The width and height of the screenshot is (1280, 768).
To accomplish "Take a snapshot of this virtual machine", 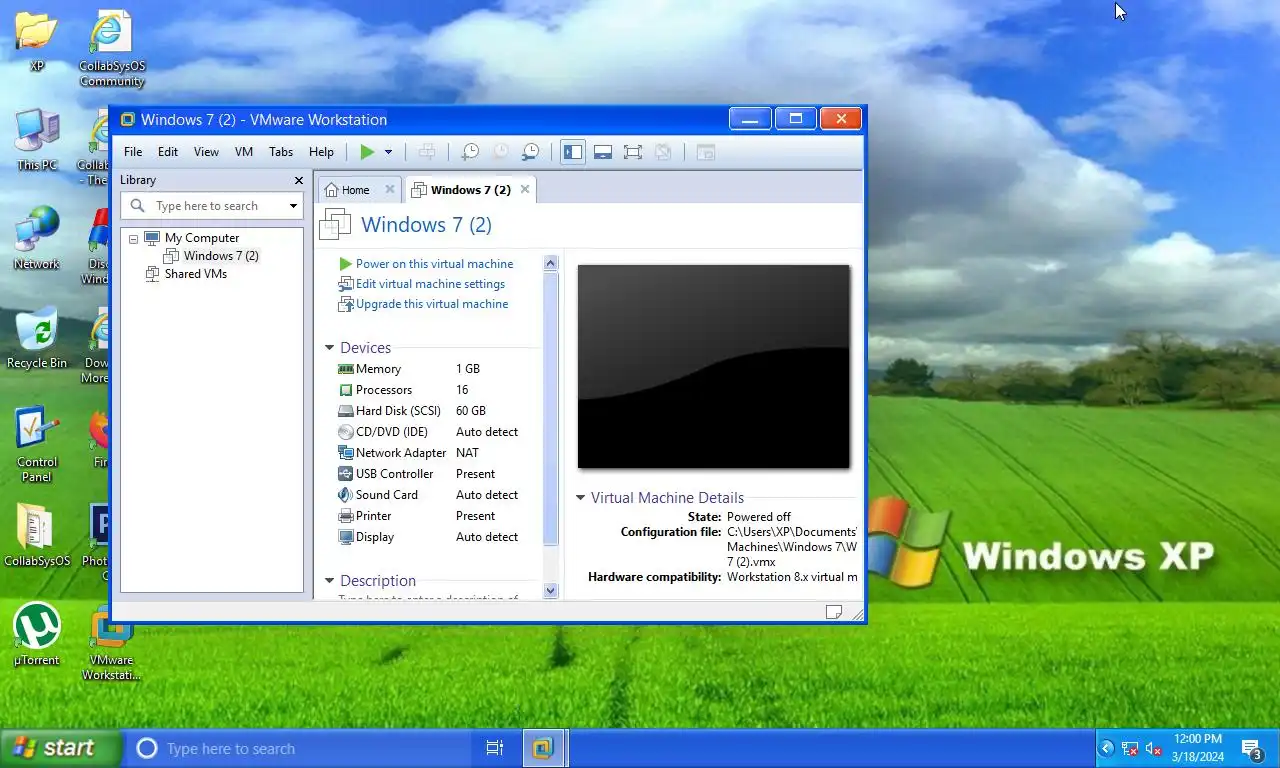I will 469,152.
